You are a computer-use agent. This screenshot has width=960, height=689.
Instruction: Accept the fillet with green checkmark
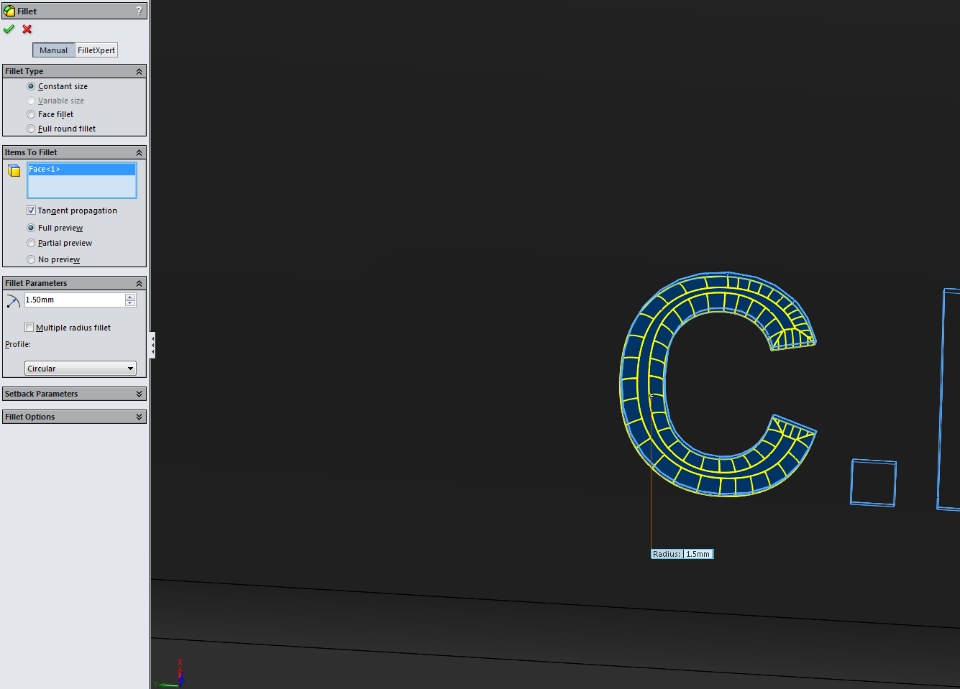(9, 29)
